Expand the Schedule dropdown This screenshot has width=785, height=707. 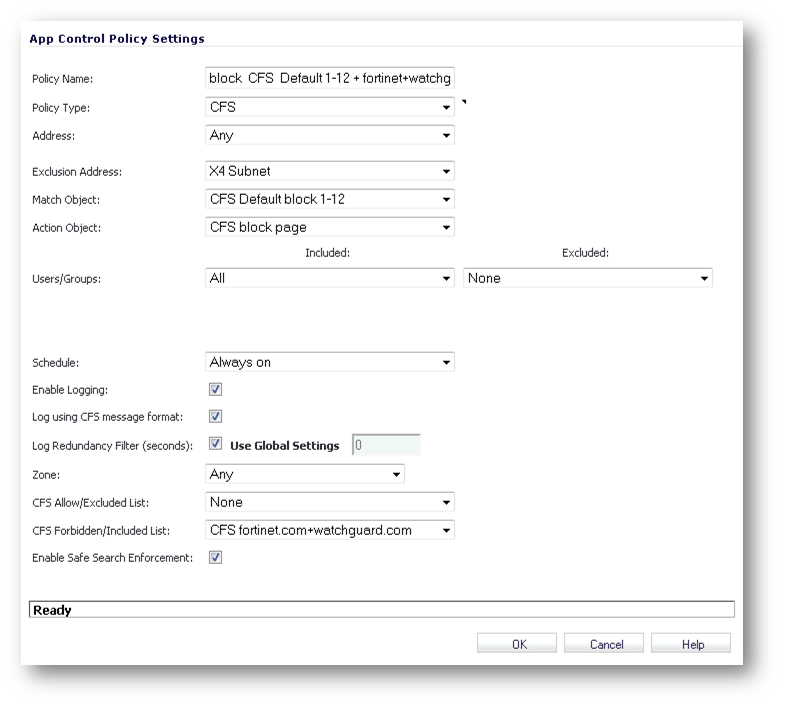(x=329, y=363)
